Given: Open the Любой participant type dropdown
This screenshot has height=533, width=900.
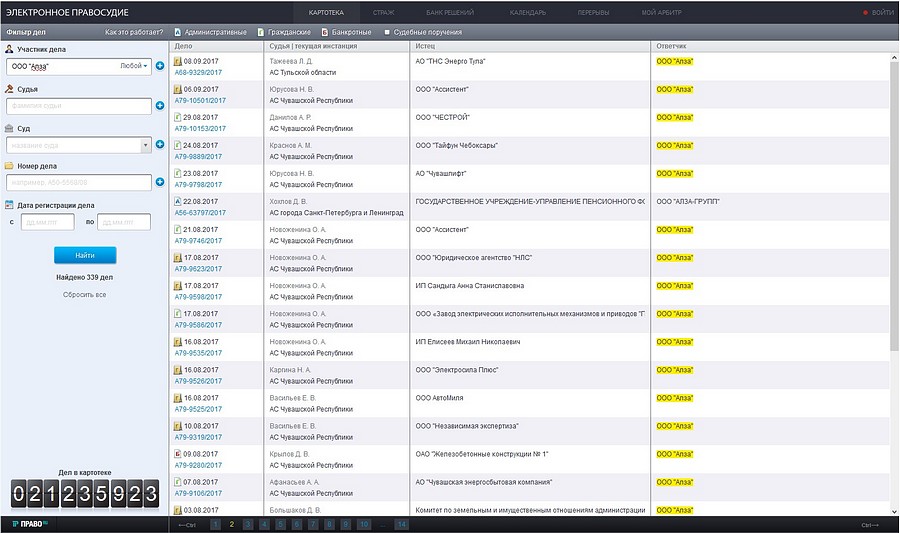Looking at the screenshot, I should pyautogui.click(x=134, y=66).
